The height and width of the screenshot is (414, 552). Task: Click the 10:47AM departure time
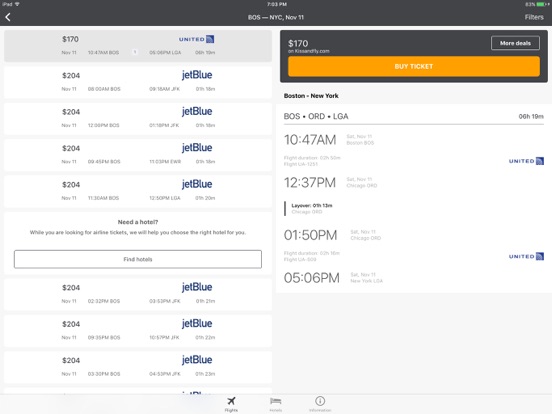pos(310,140)
